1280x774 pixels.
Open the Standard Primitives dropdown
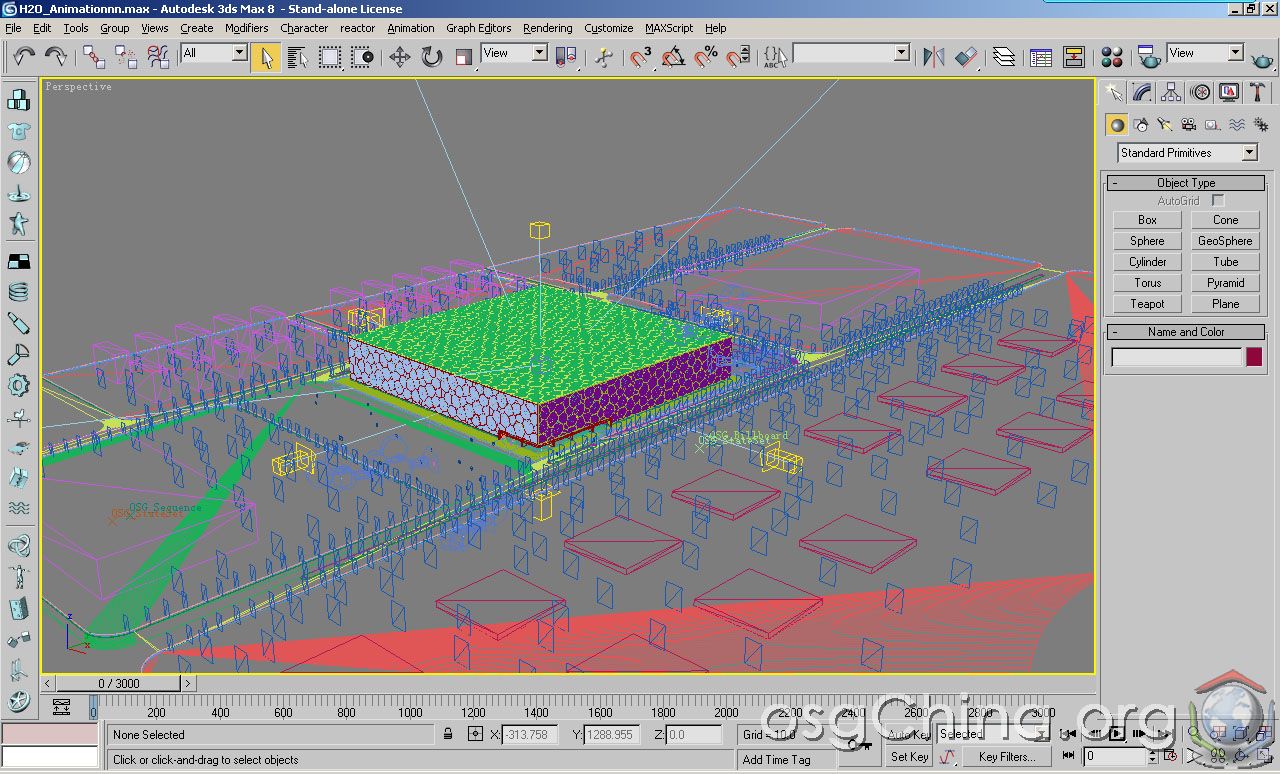[x=1187, y=153]
